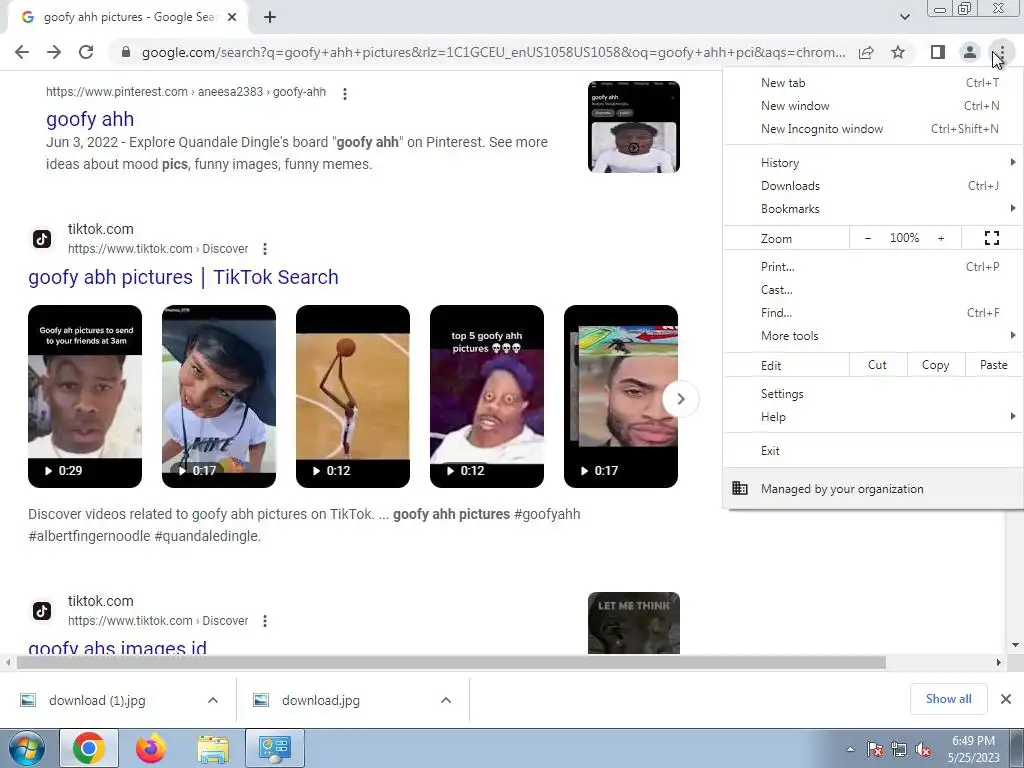Select New window menu item
The image size is (1024, 768).
(873, 106)
